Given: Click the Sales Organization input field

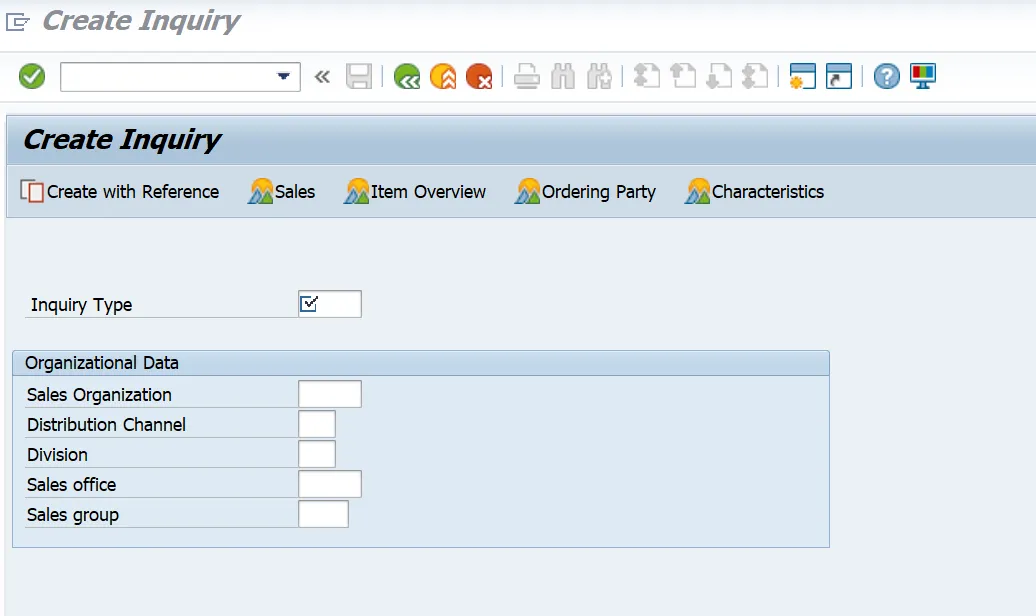Looking at the screenshot, I should [x=329, y=394].
